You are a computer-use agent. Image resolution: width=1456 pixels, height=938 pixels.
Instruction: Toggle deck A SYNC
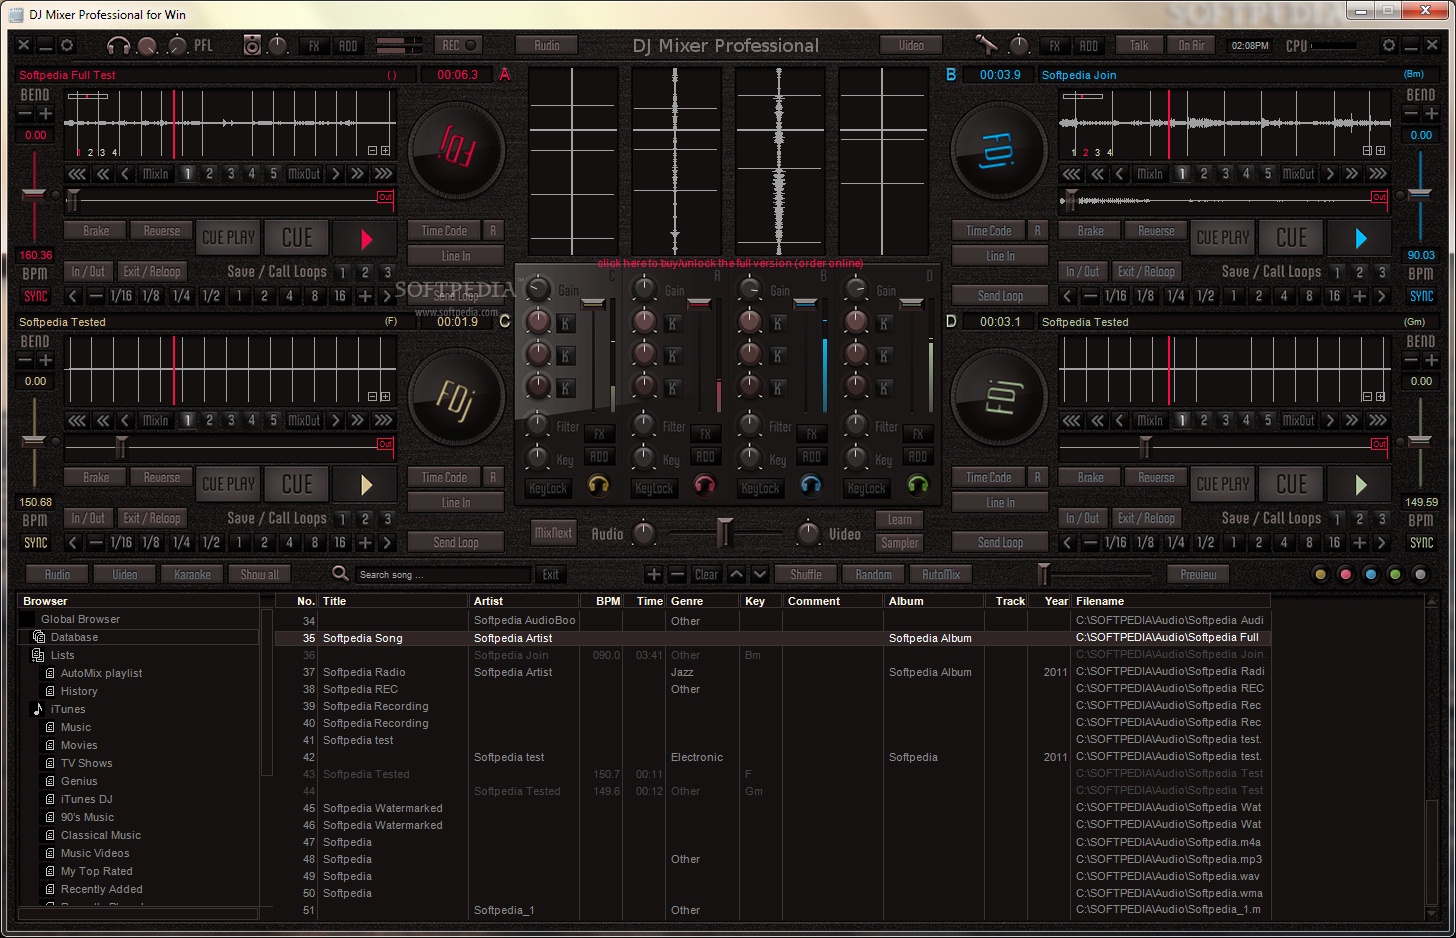pos(36,296)
